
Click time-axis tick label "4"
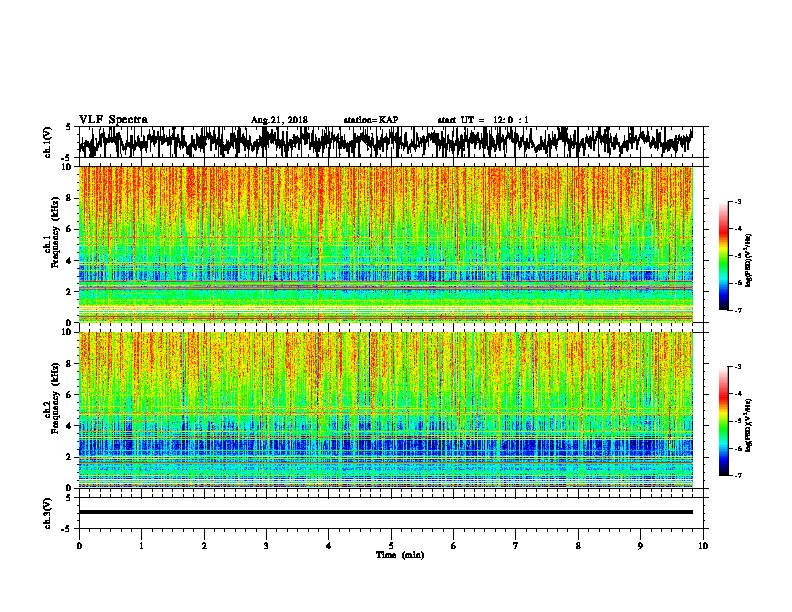tap(329, 546)
